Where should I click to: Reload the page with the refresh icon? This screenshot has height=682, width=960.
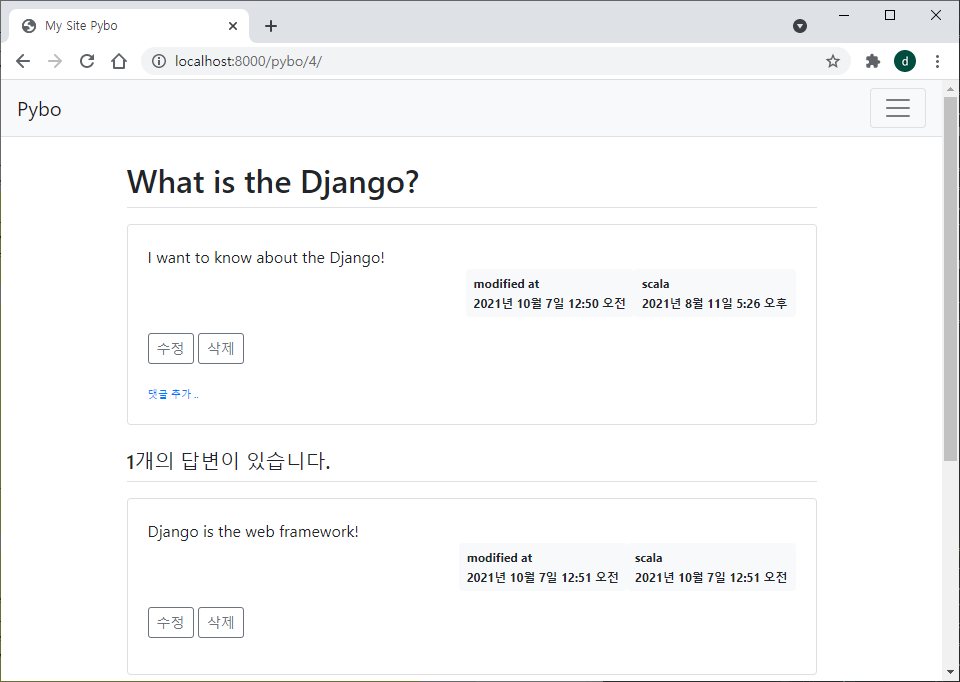[87, 61]
